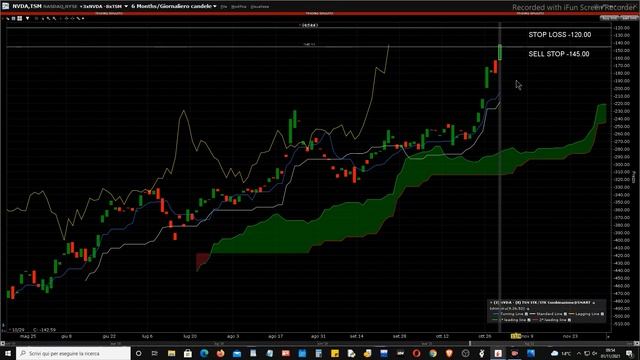Open the Windows Start menu

(x=7, y=353)
